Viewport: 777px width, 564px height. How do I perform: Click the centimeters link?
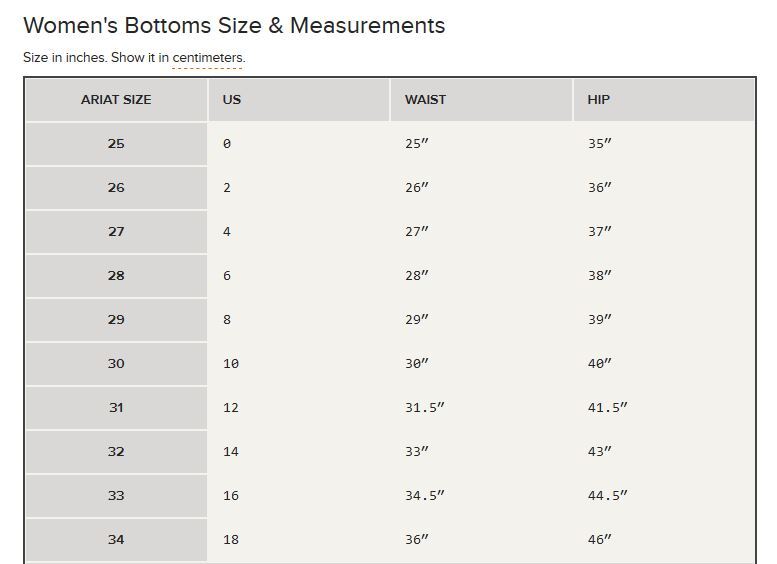tap(208, 57)
